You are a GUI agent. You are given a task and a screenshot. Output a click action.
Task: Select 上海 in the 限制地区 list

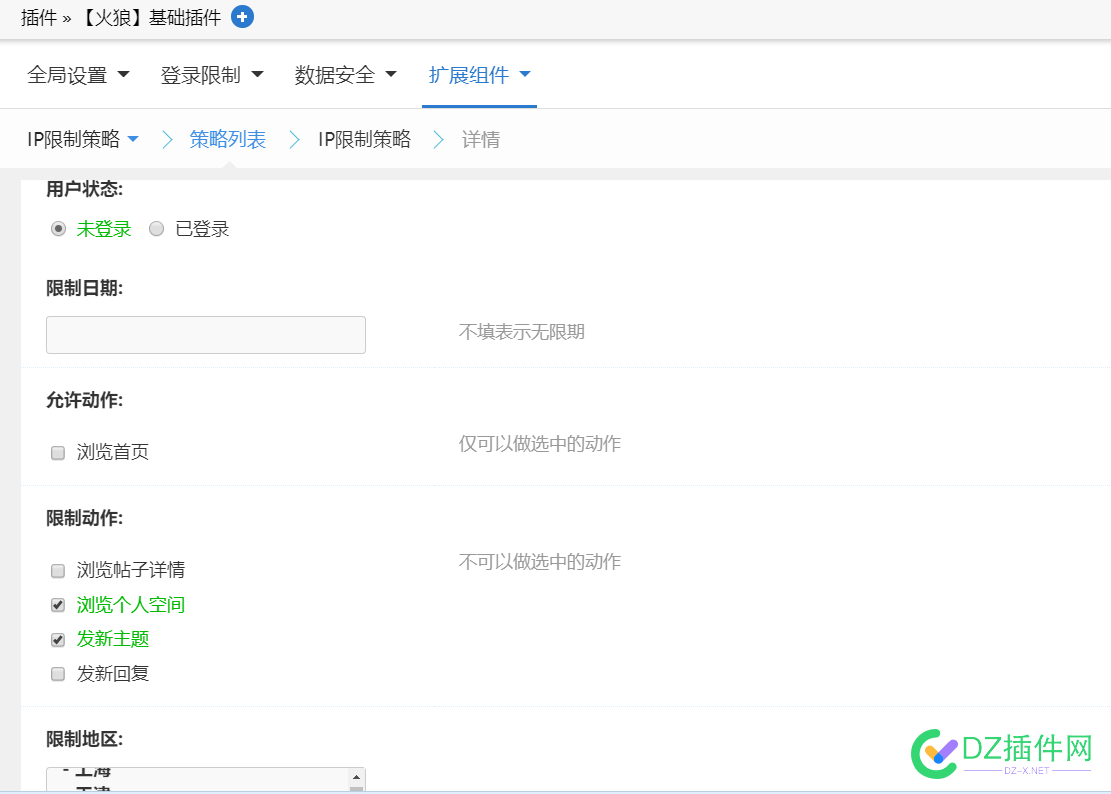(95, 773)
